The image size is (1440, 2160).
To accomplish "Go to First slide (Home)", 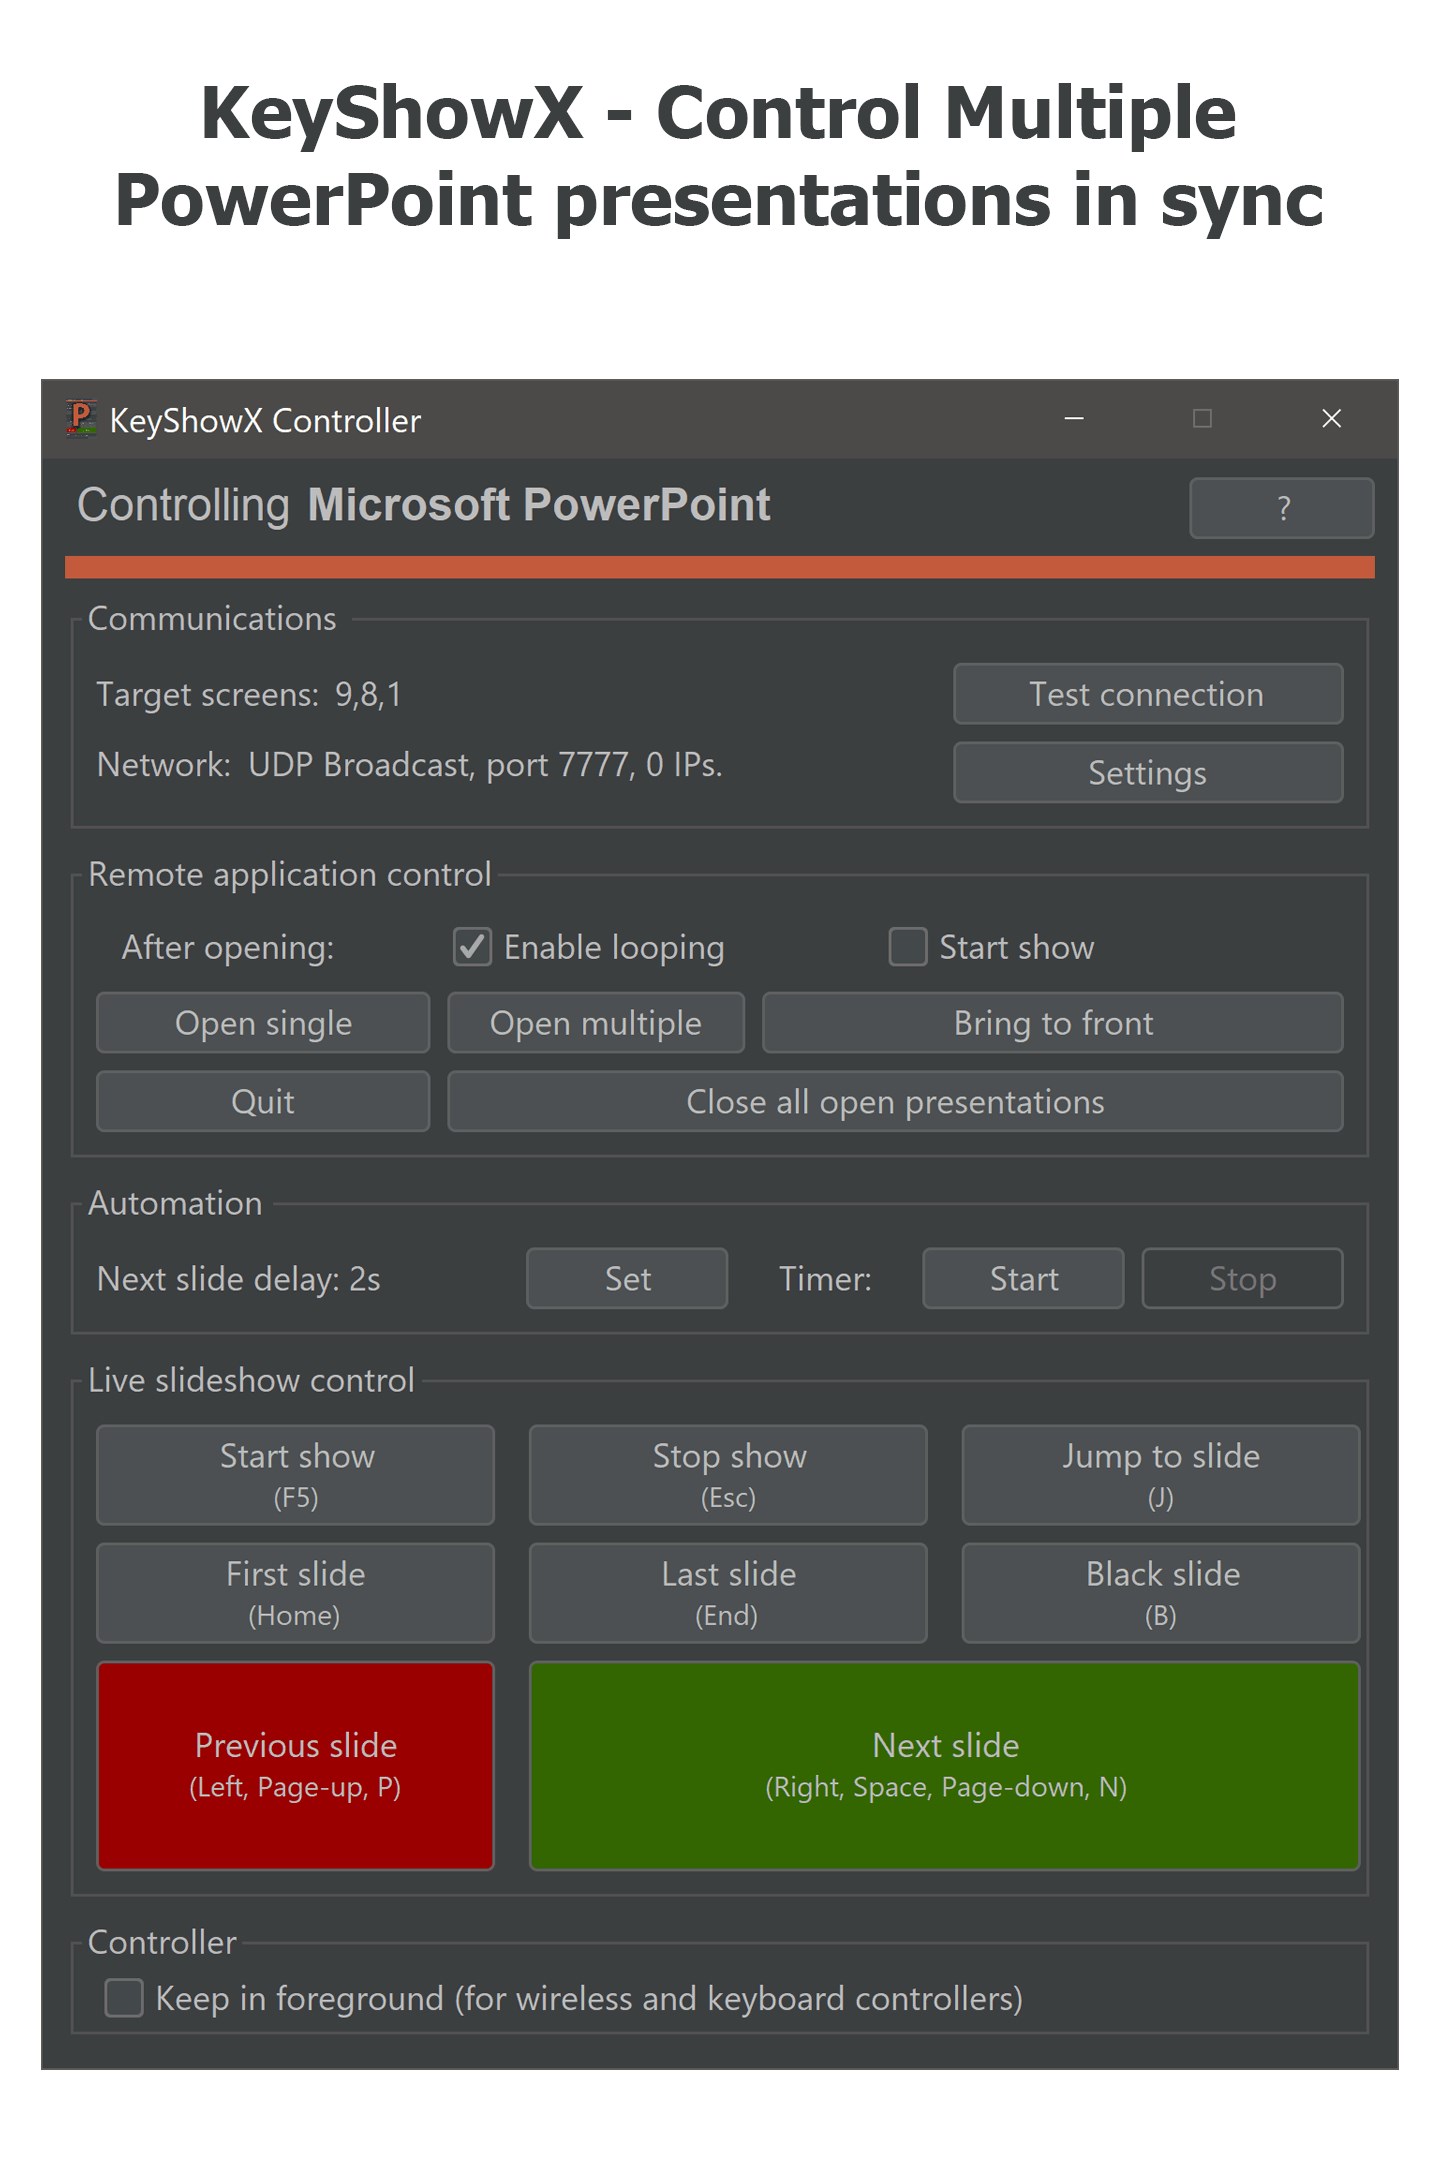I will coord(296,1593).
